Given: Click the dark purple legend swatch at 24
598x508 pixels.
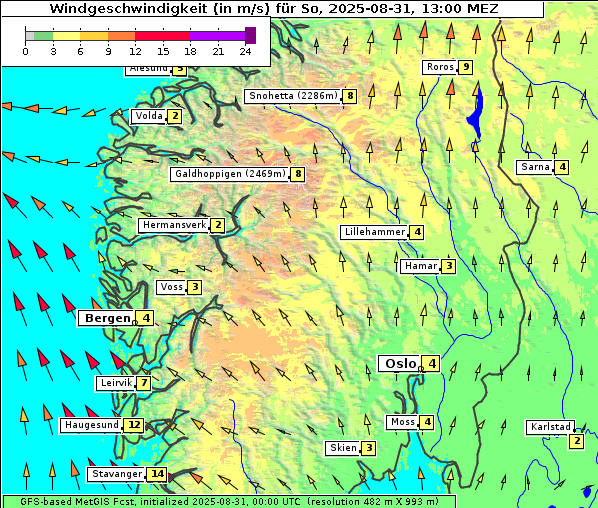Looking at the screenshot, I should tap(251, 35).
